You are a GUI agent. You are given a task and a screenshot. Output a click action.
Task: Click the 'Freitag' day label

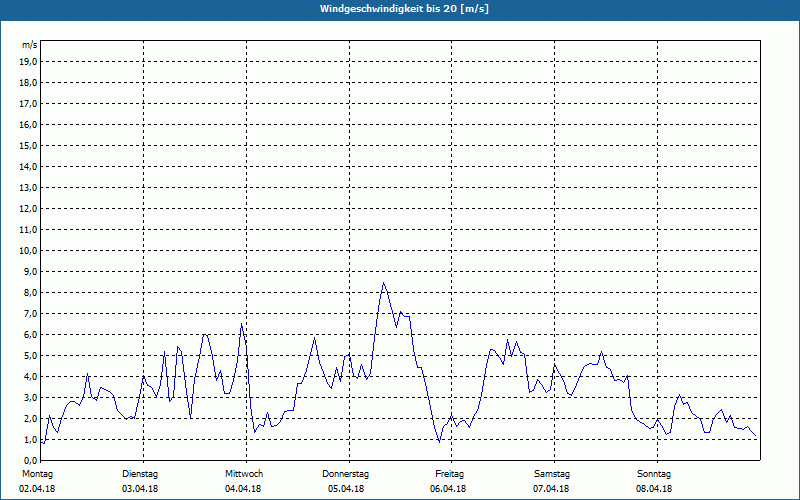(449, 474)
